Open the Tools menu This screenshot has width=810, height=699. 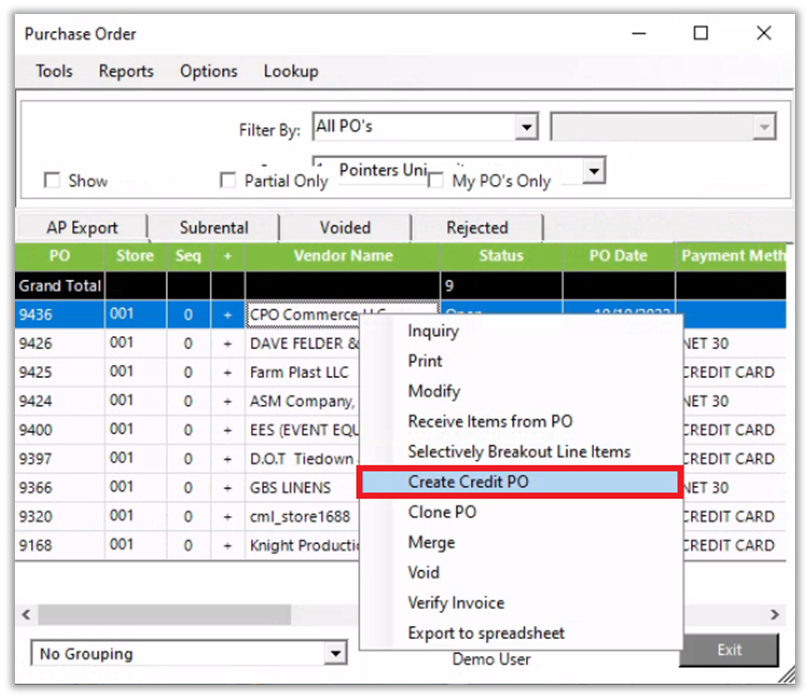click(54, 71)
